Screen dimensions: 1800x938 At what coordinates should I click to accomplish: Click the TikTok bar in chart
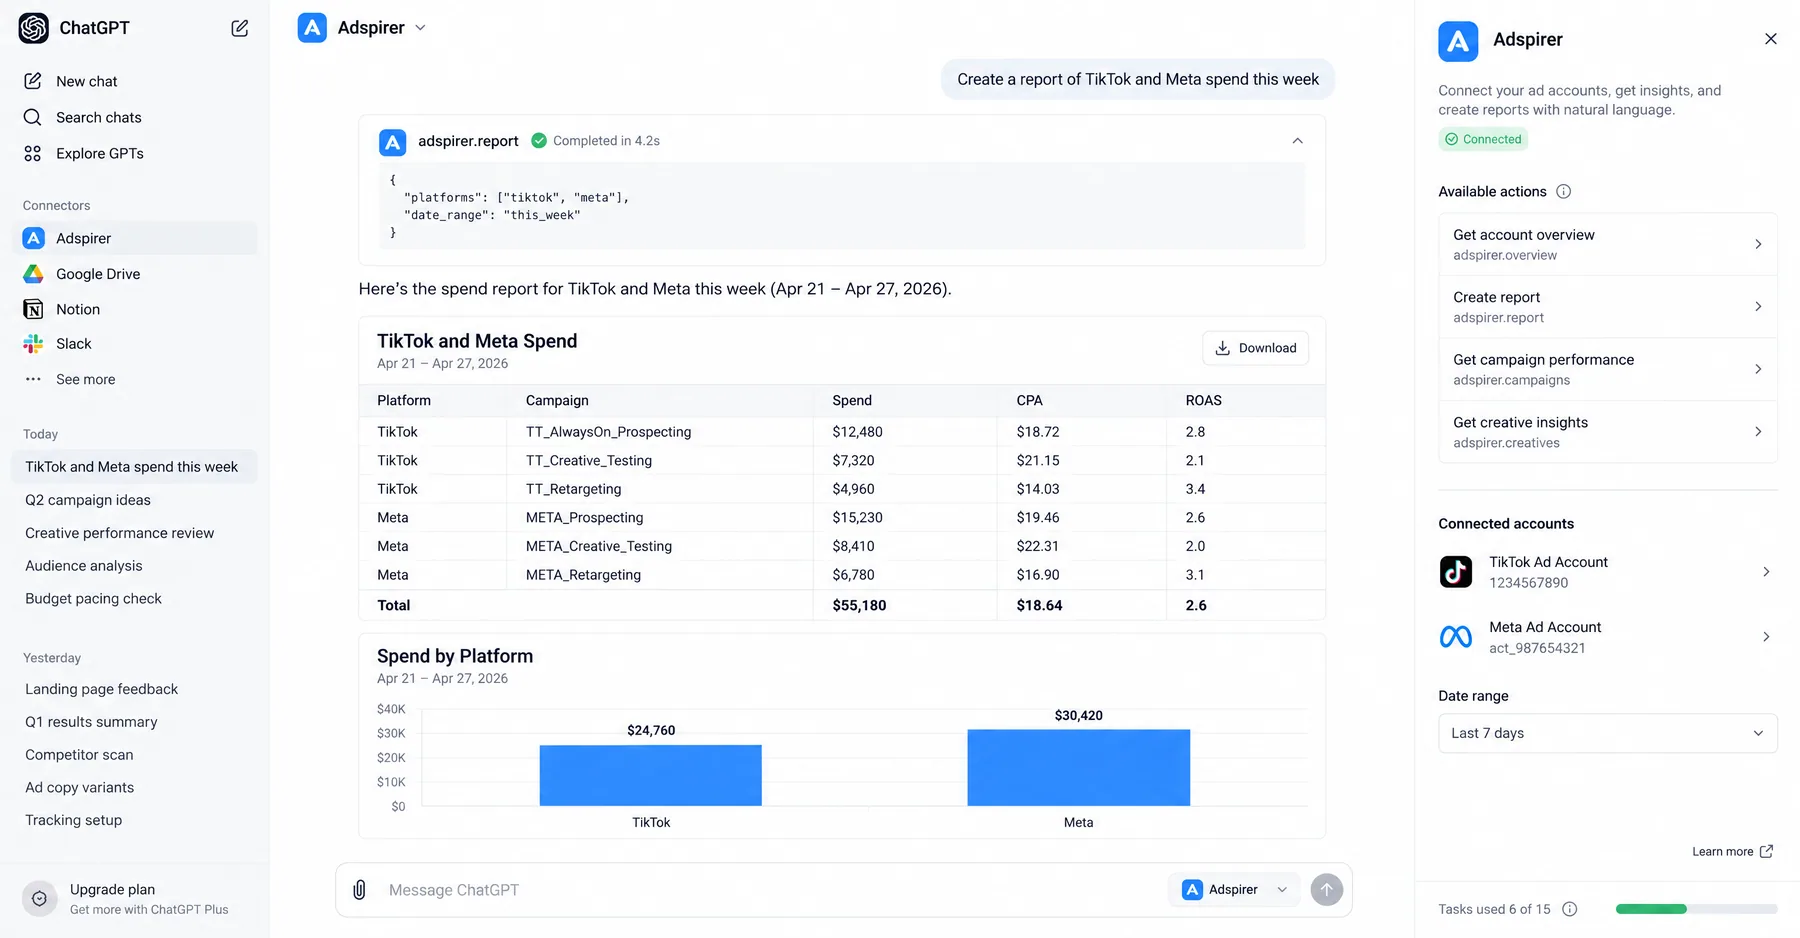[x=650, y=775]
